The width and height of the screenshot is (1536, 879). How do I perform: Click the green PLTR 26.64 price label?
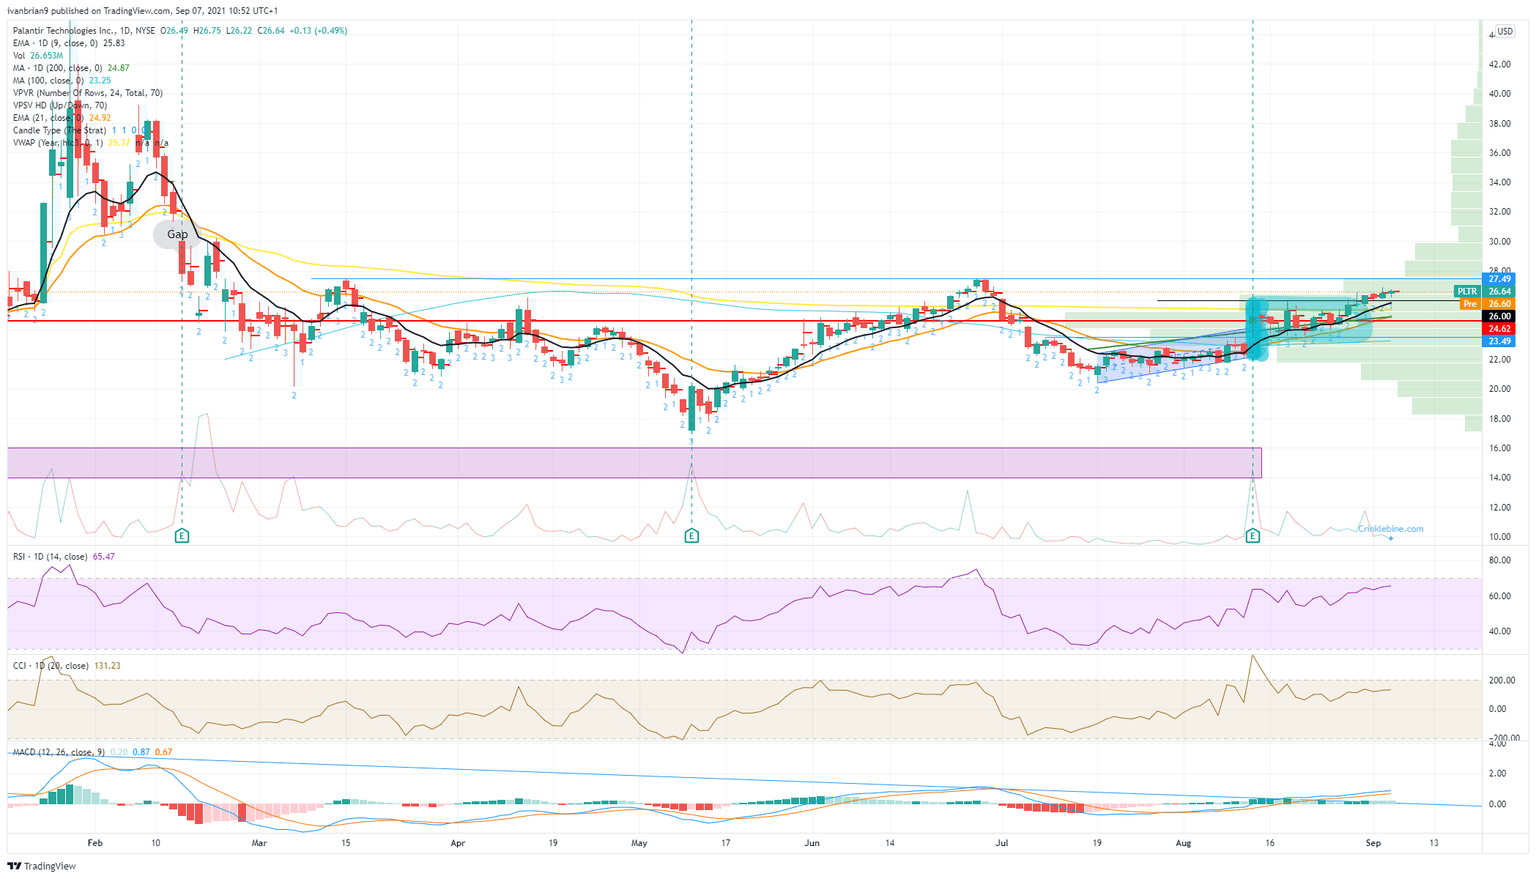[x=1485, y=292]
